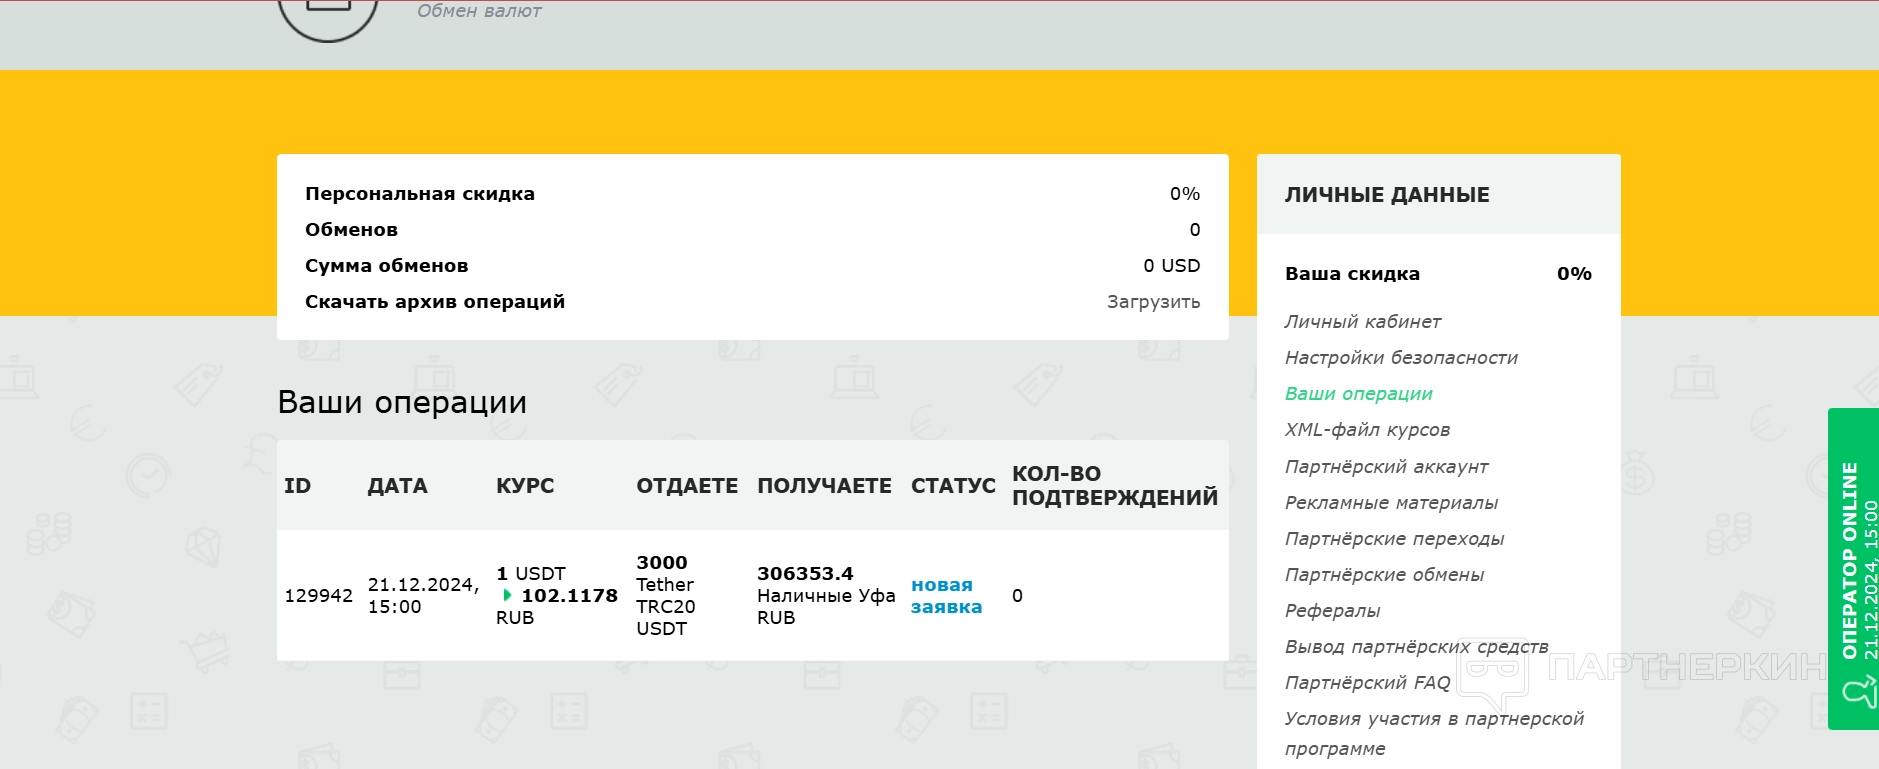Click "Загрузить" to download the operations archive
The image size is (1879, 769).
(x=1153, y=302)
